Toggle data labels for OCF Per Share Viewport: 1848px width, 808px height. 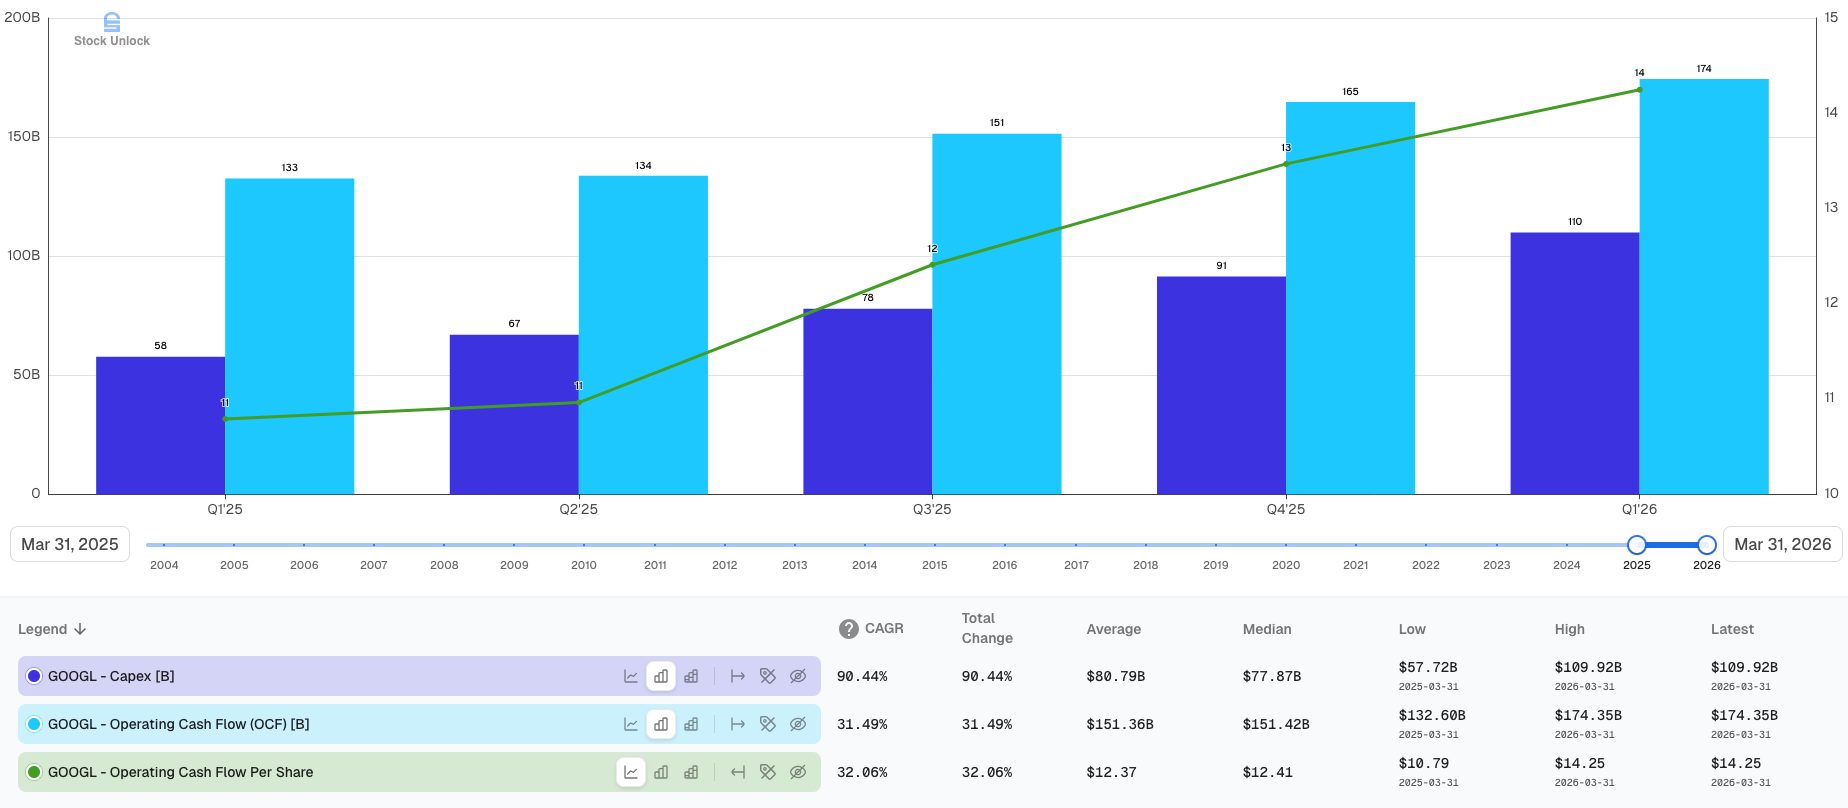(768, 772)
